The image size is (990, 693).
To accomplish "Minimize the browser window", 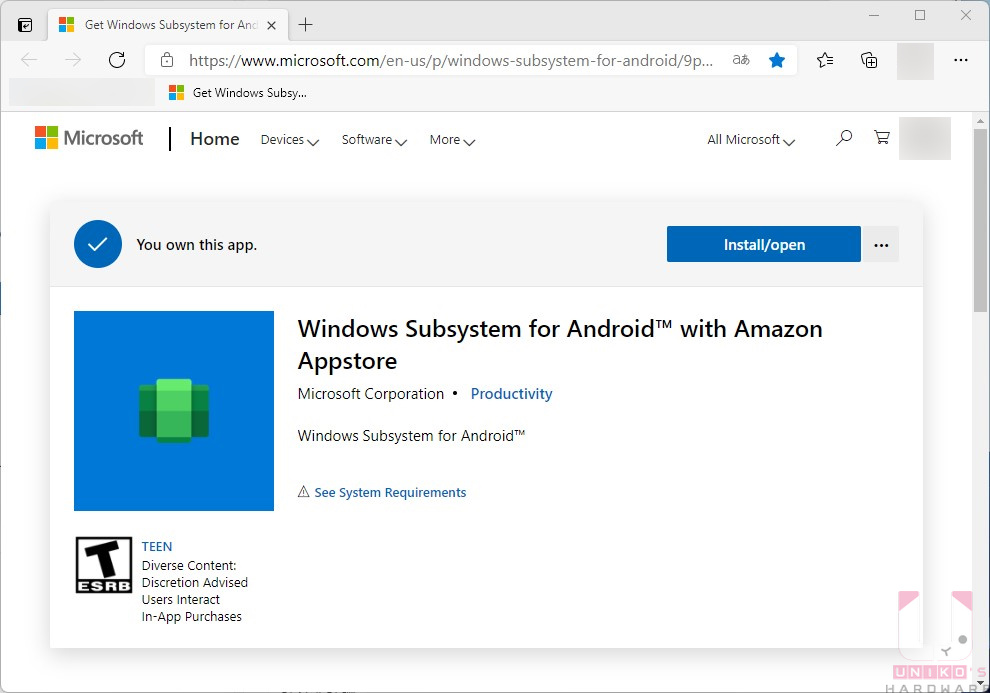I will pos(874,15).
